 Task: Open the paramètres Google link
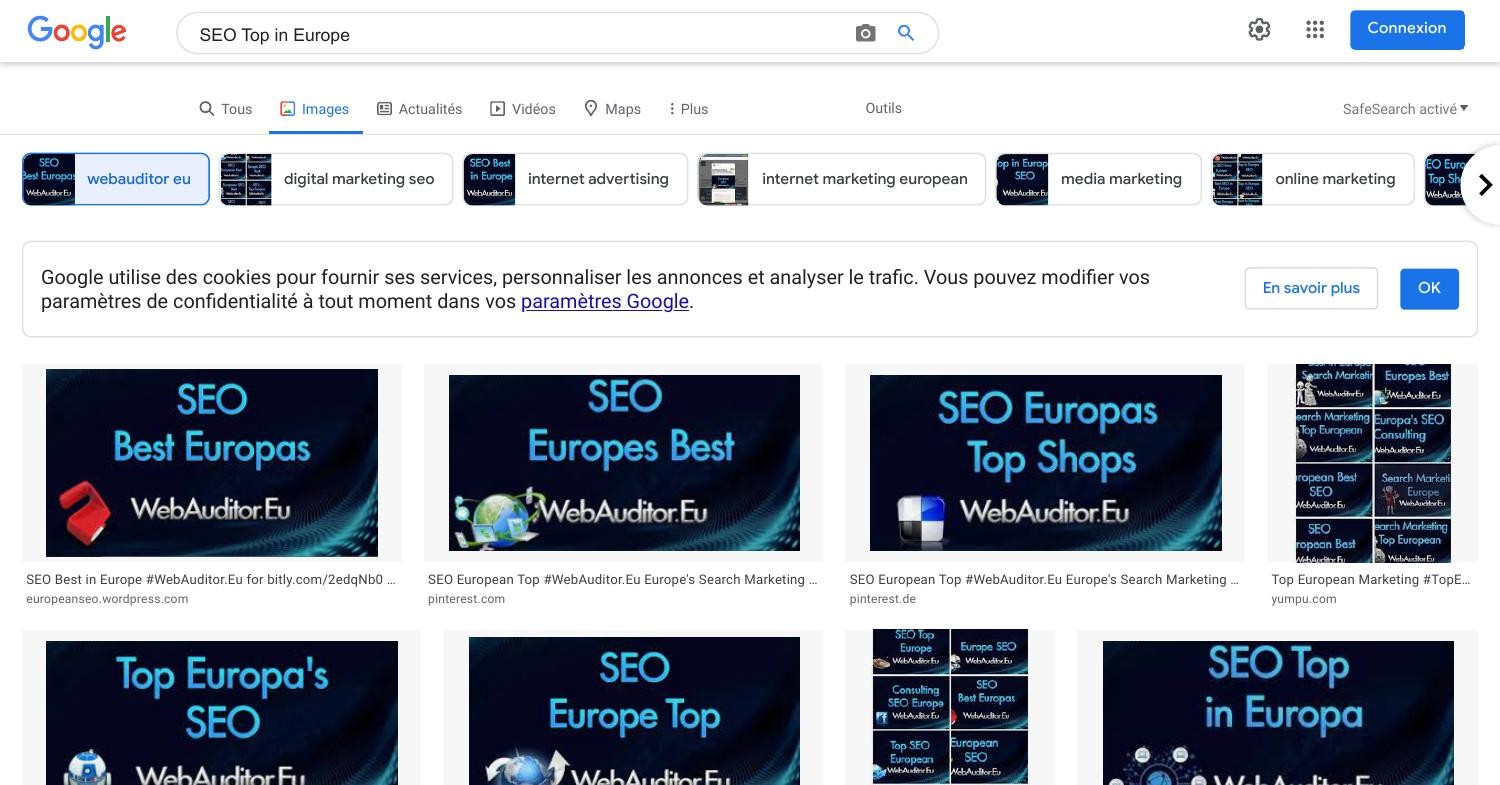(604, 301)
